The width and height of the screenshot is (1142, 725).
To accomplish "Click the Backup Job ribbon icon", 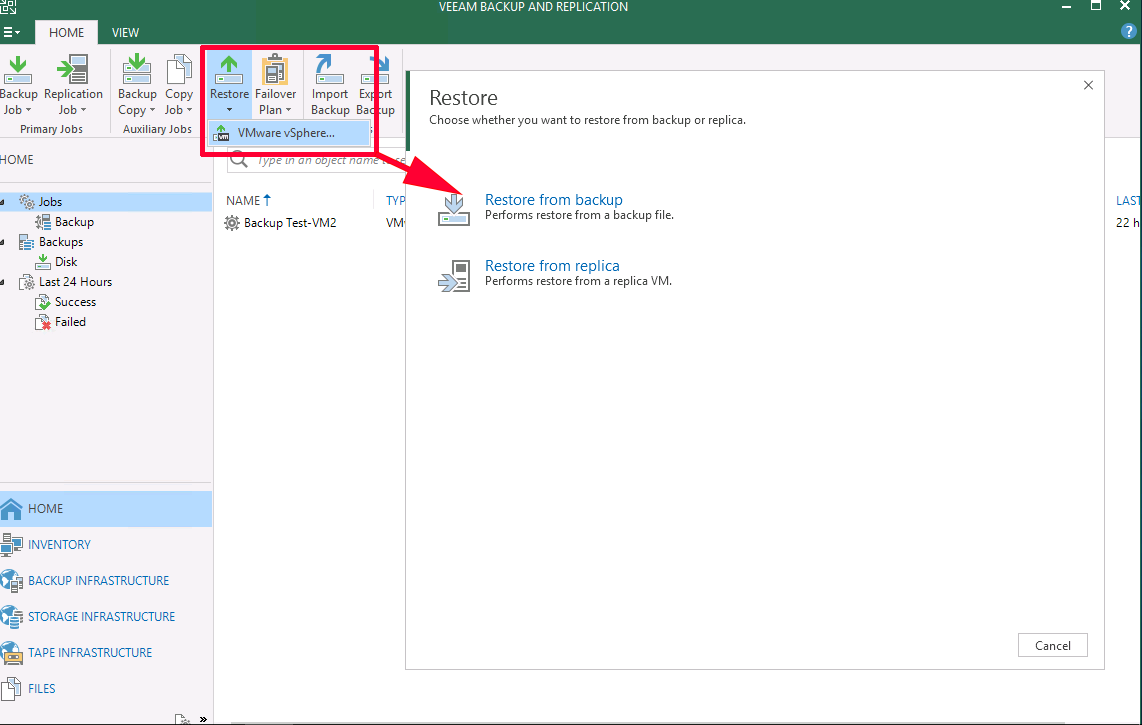I will [17, 71].
